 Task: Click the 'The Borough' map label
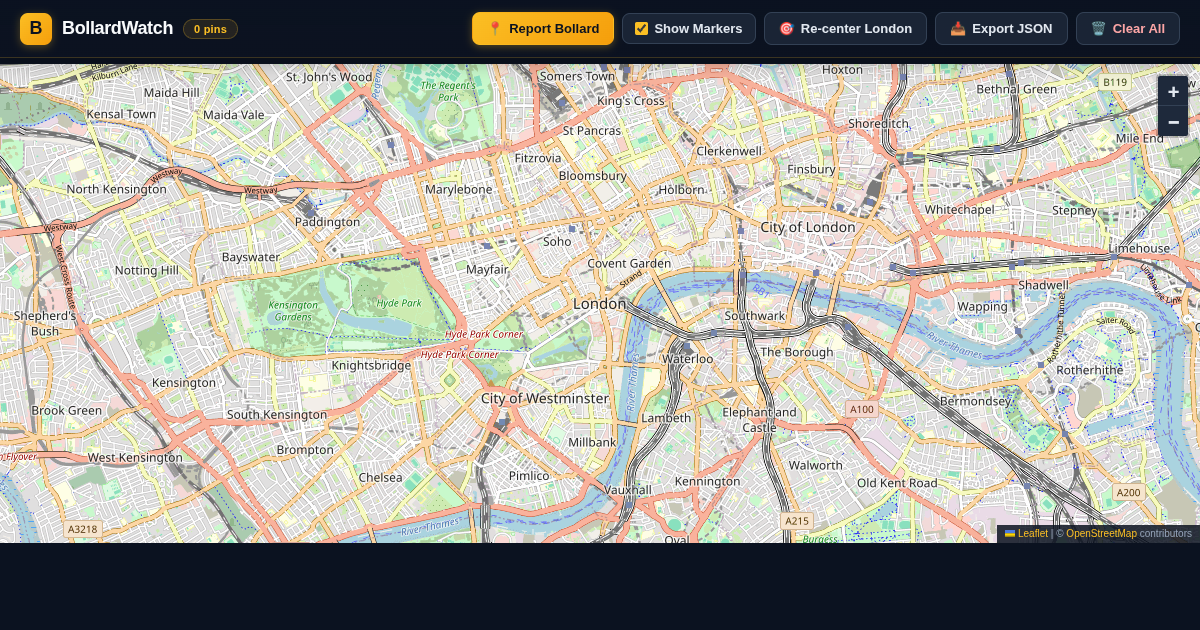[797, 352]
